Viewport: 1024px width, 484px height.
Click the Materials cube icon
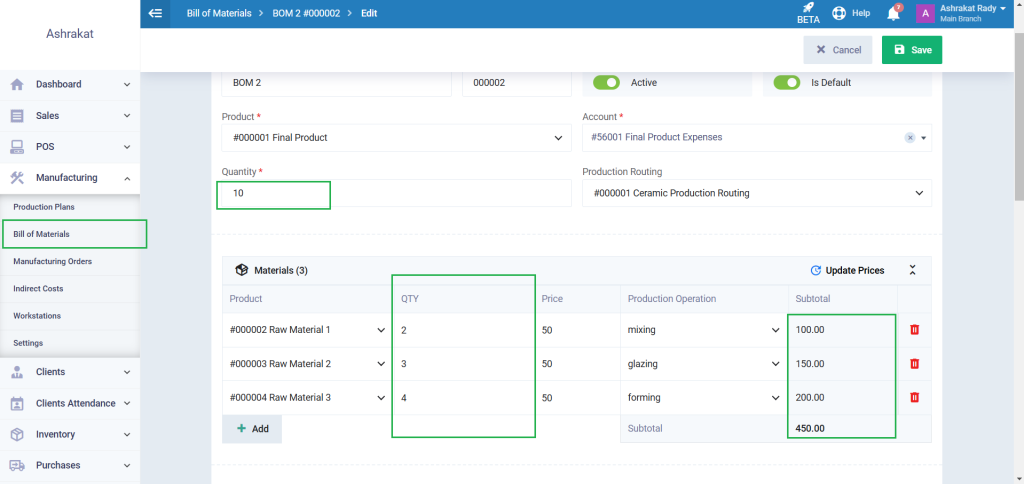pos(242,270)
